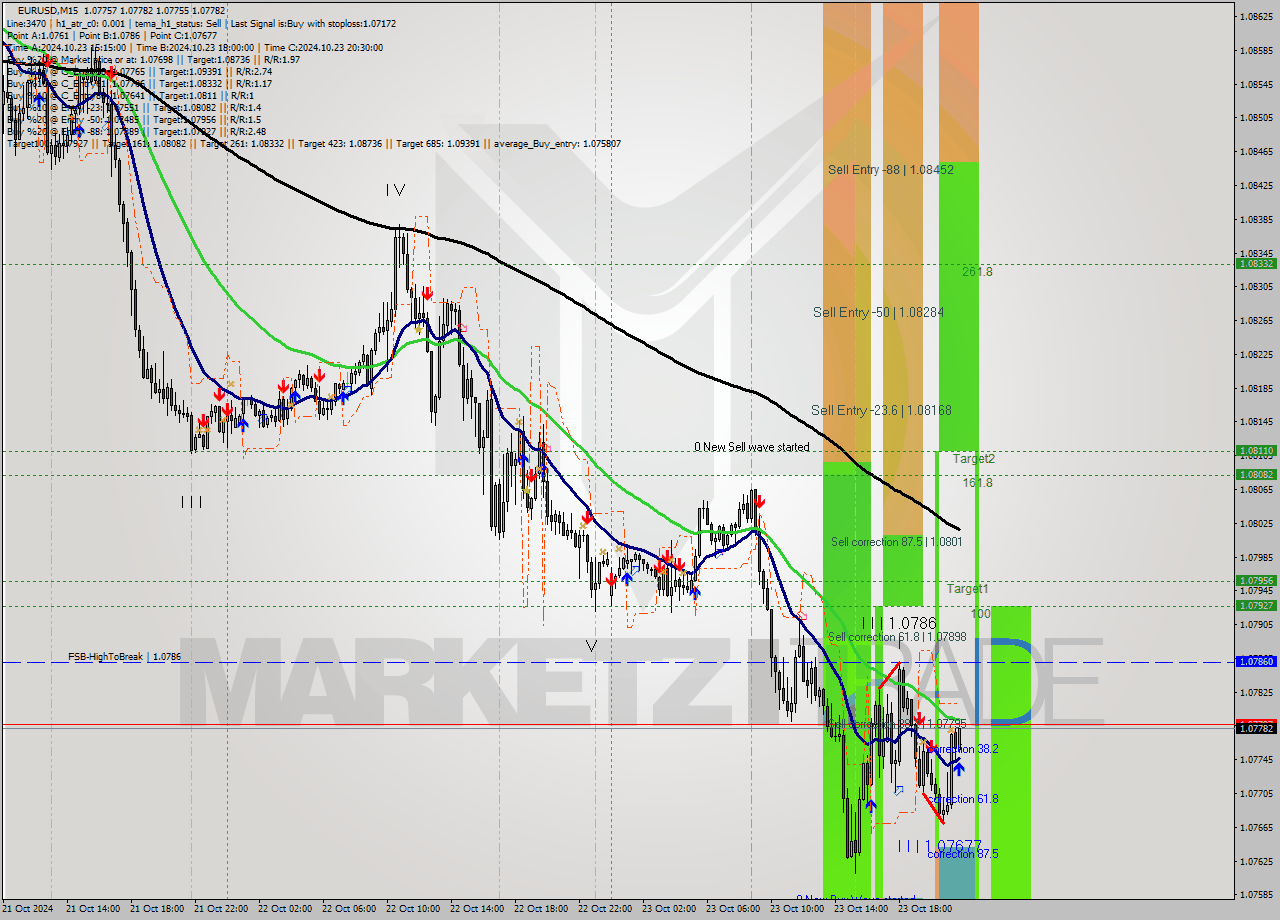Click the blue 'correction 87.5' label

963,854
